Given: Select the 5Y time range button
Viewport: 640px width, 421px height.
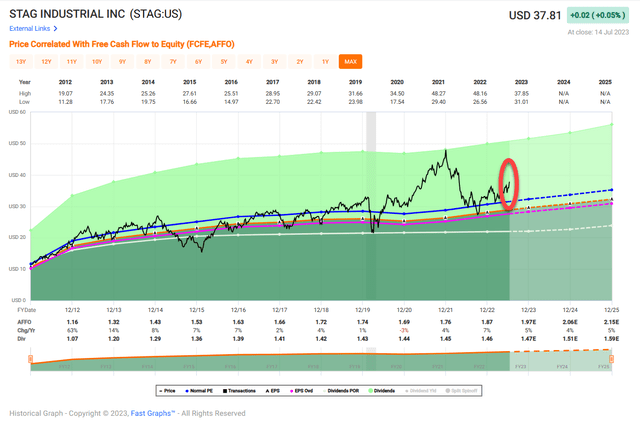Looking at the screenshot, I should 224,62.
